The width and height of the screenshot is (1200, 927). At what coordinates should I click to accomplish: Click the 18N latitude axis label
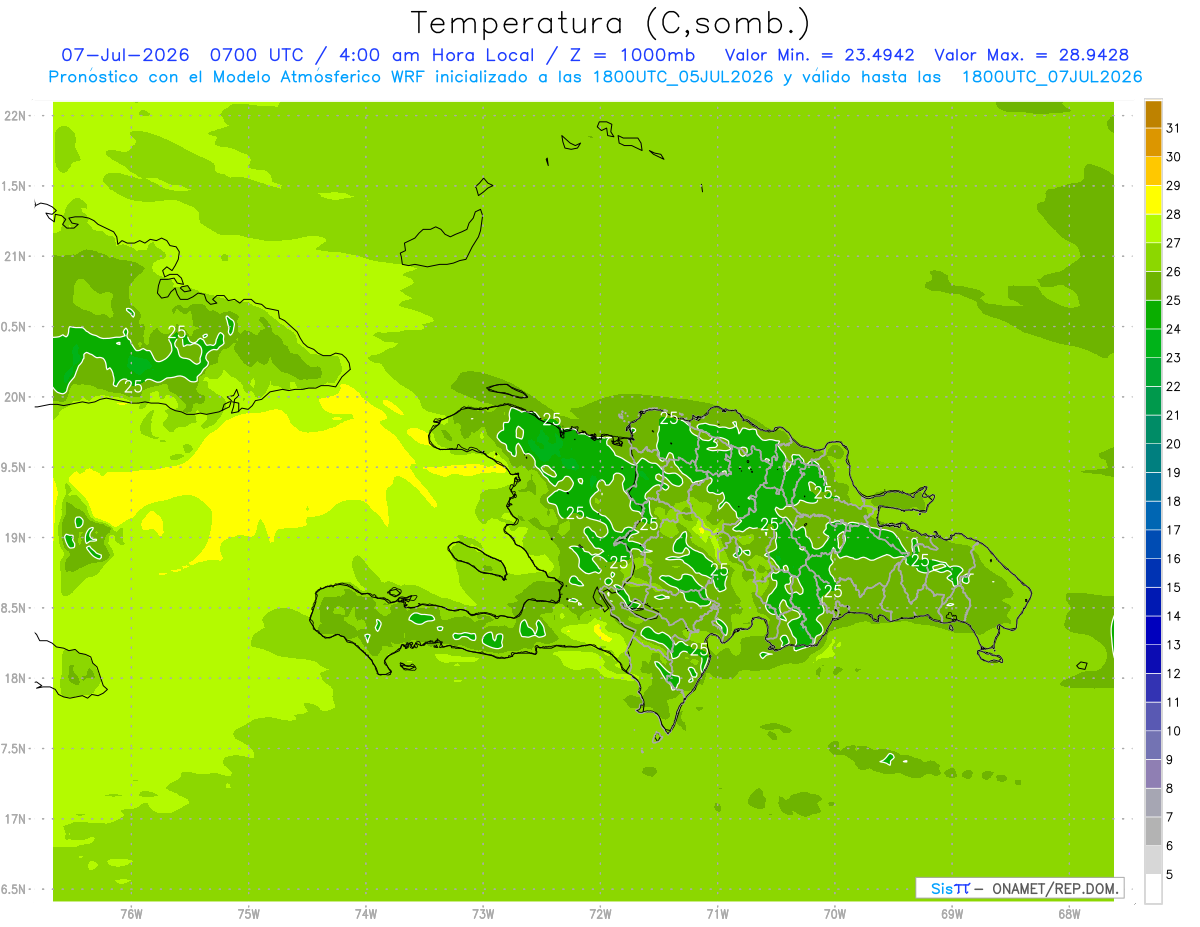(x=16, y=678)
